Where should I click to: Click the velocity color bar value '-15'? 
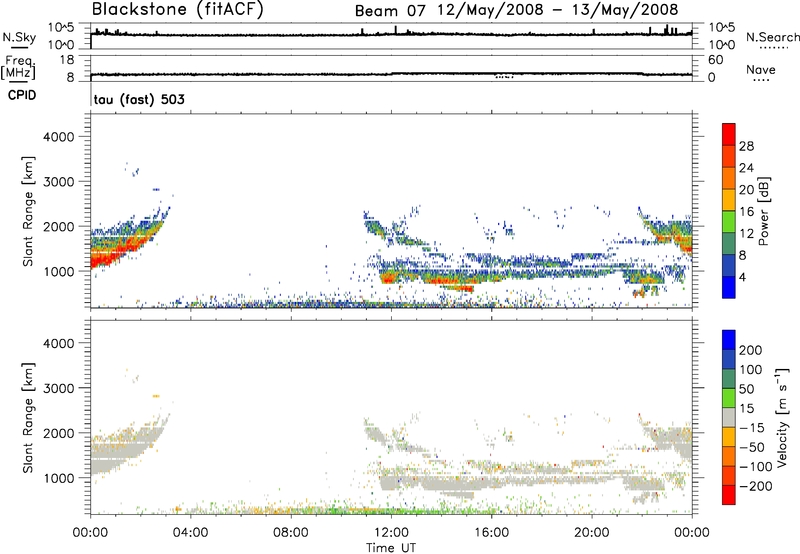pyautogui.click(x=752, y=428)
